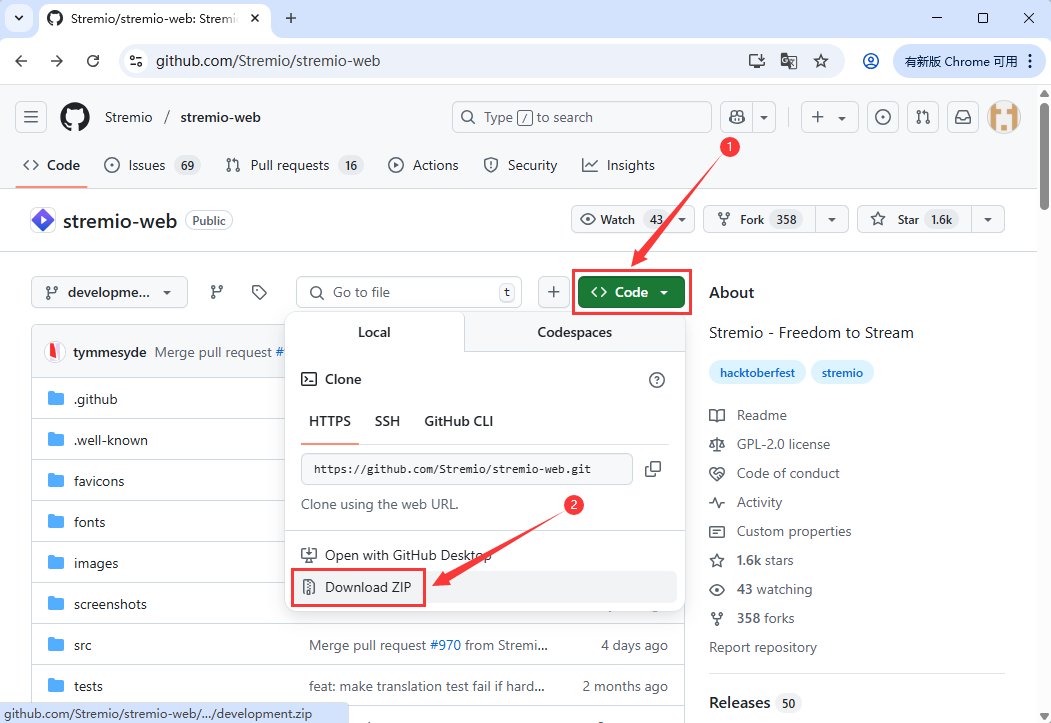Open the images folder
The width and height of the screenshot is (1051, 723).
96,564
